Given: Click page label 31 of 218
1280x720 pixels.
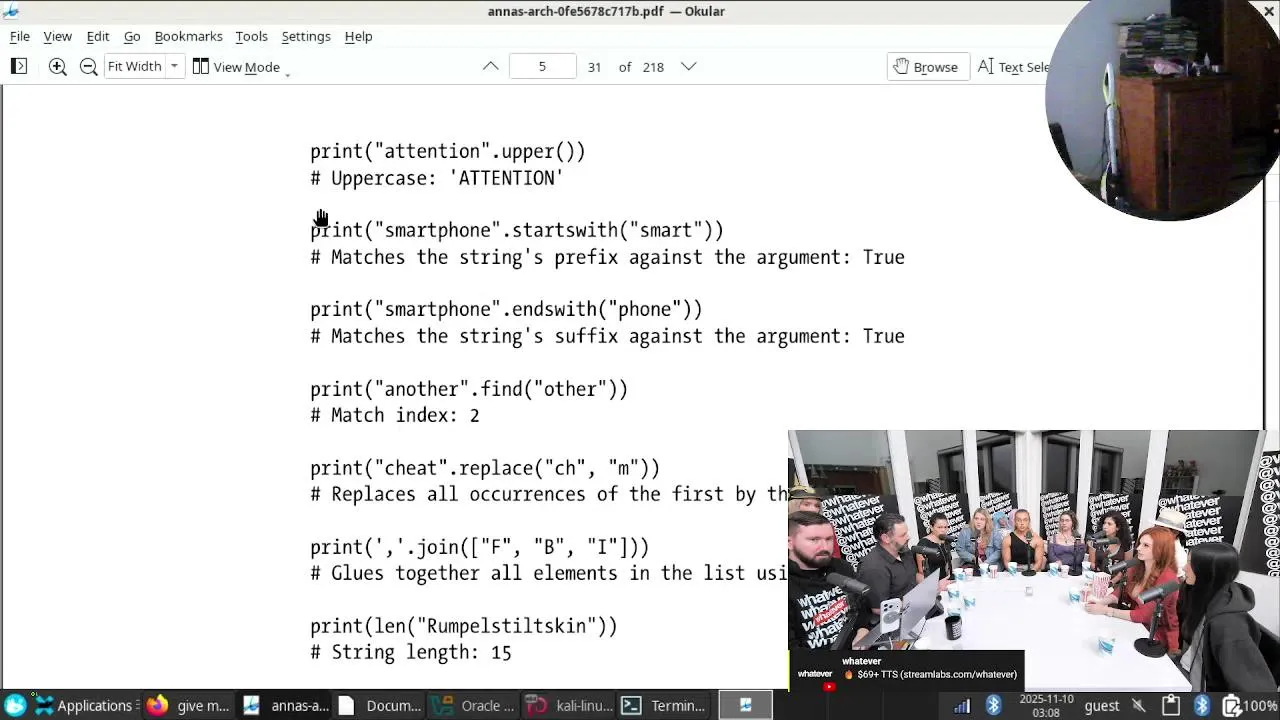Looking at the screenshot, I should coord(626,67).
